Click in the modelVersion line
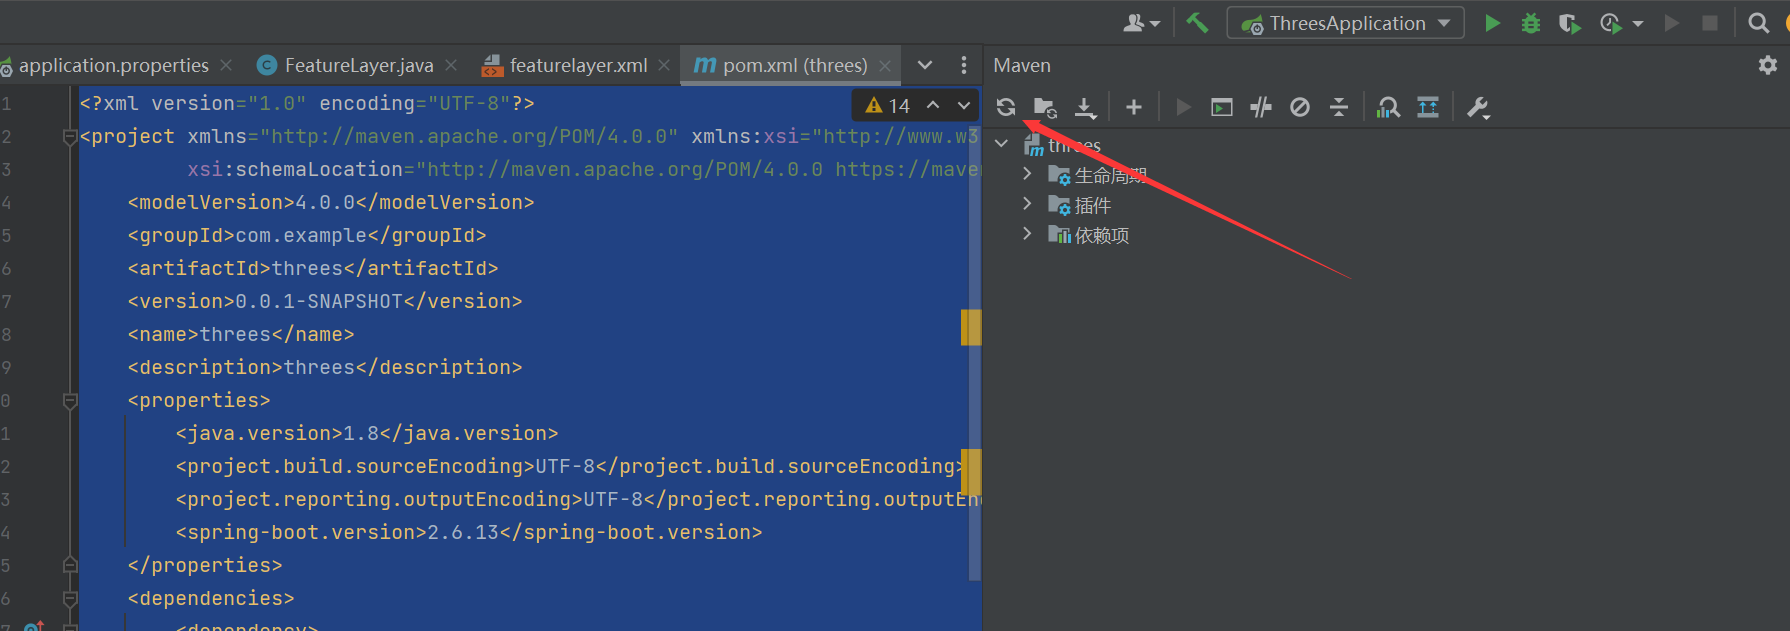 pos(331,202)
